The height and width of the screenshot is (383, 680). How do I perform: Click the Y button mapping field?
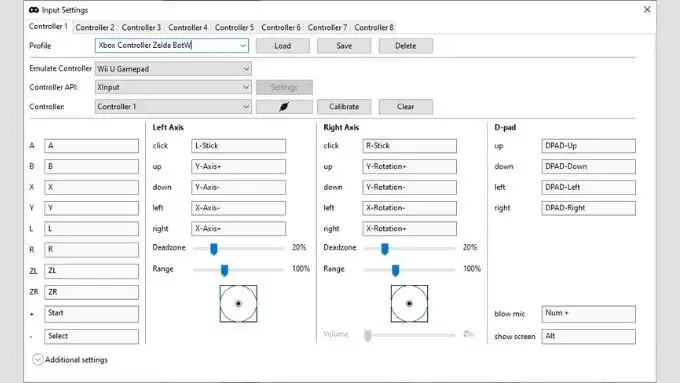coord(92,208)
